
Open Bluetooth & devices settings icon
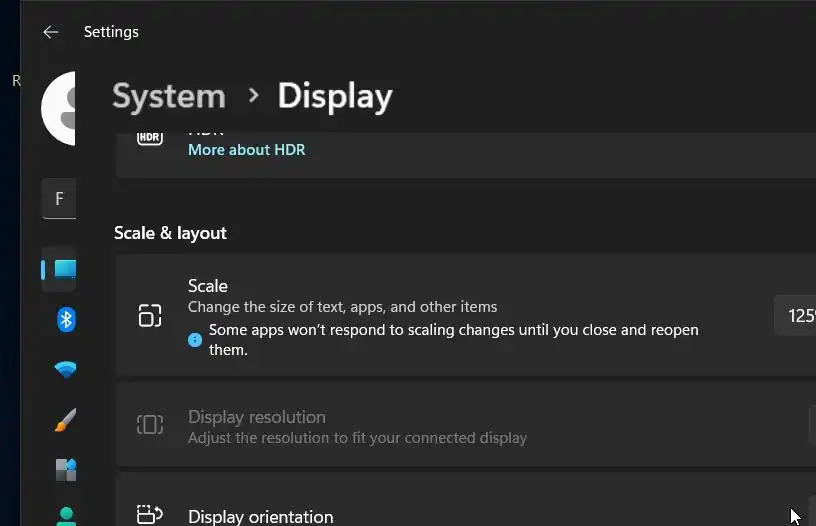[x=66, y=319]
